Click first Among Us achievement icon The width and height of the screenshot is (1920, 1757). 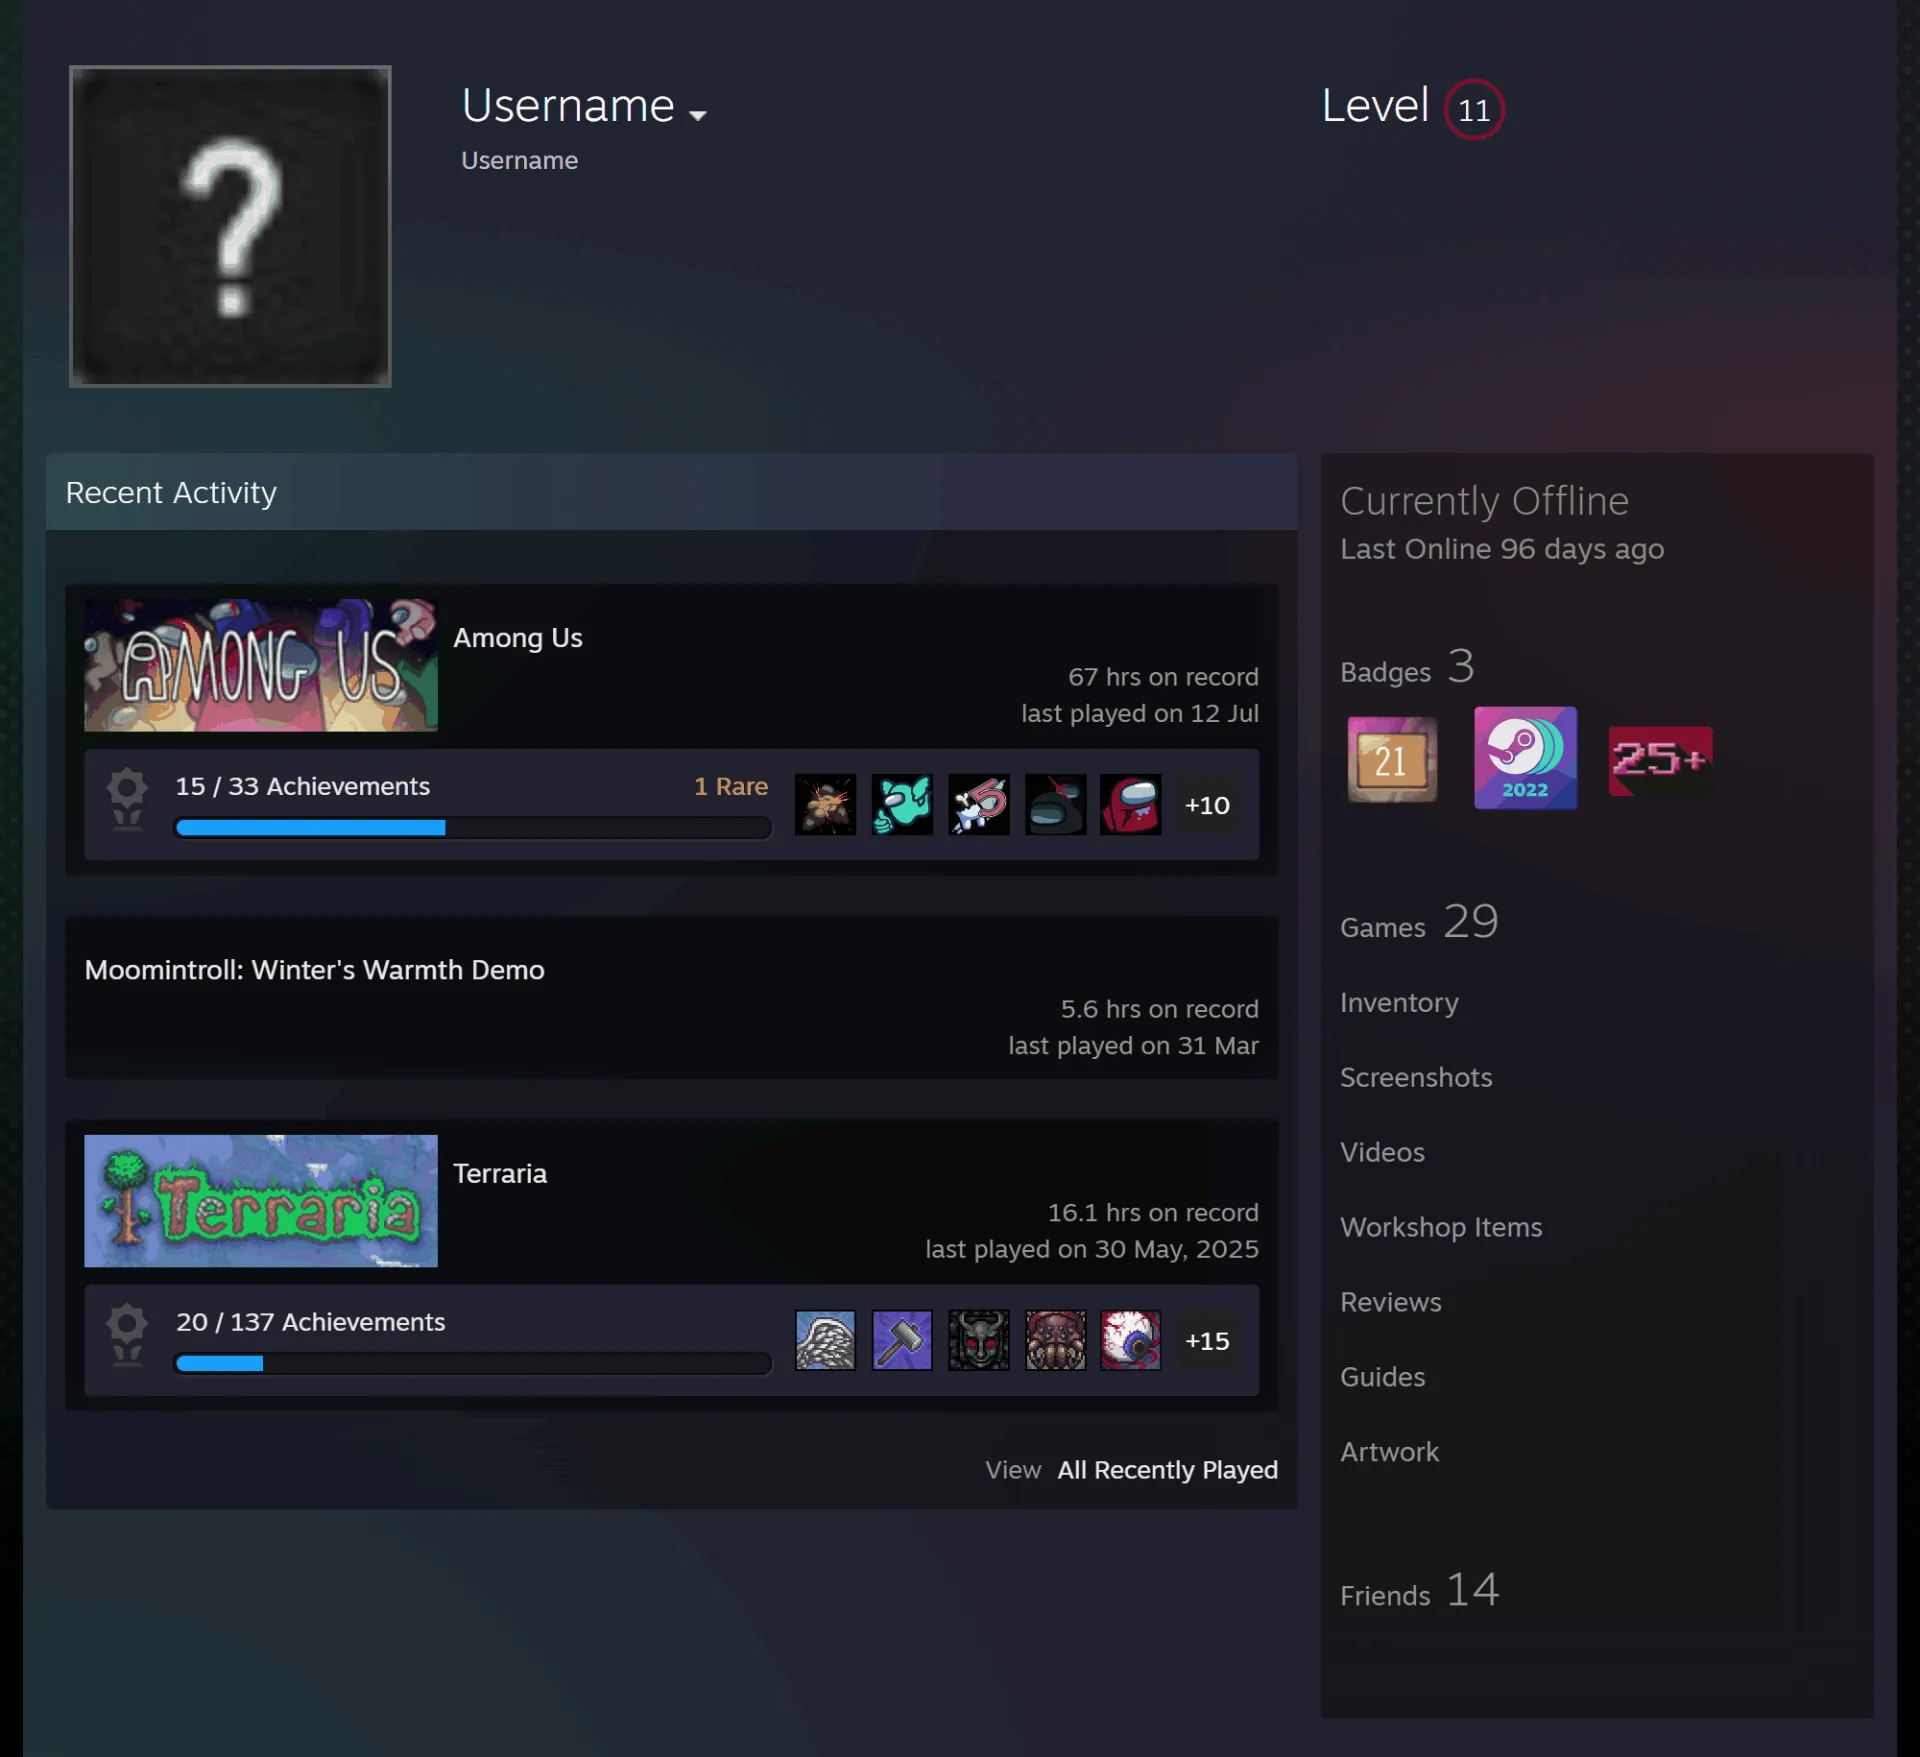825,804
